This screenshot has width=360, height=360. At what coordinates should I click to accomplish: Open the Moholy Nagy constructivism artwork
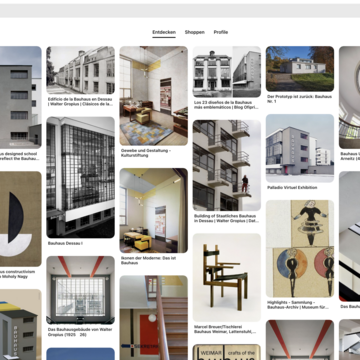click(x=20, y=219)
